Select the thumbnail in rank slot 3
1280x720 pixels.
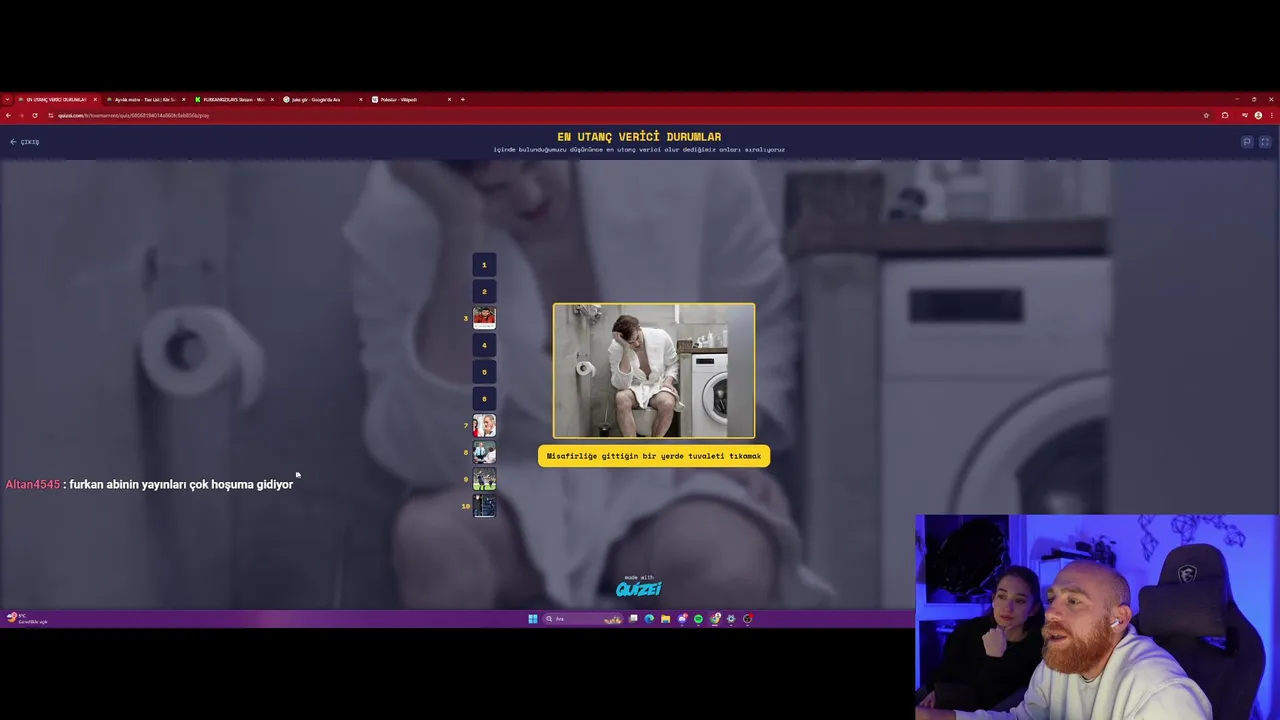[x=484, y=318]
